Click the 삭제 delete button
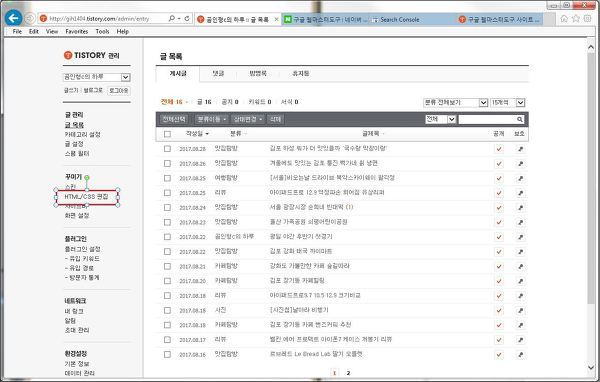 pyautogui.click(x=275, y=119)
